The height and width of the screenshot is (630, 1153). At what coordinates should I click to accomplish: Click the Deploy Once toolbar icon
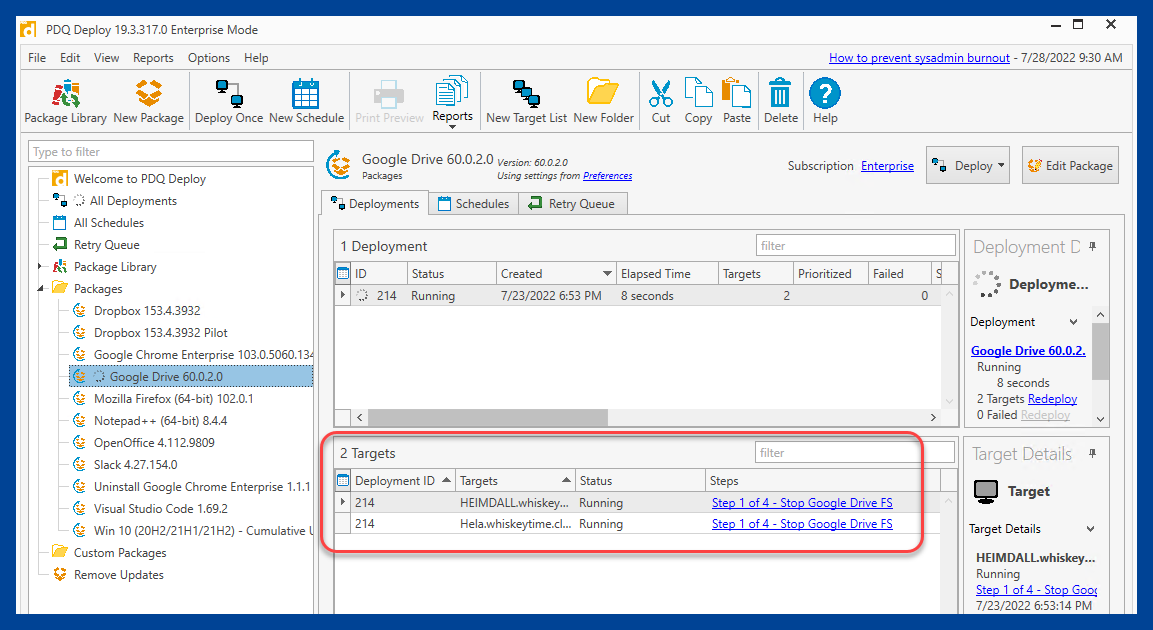click(x=229, y=101)
